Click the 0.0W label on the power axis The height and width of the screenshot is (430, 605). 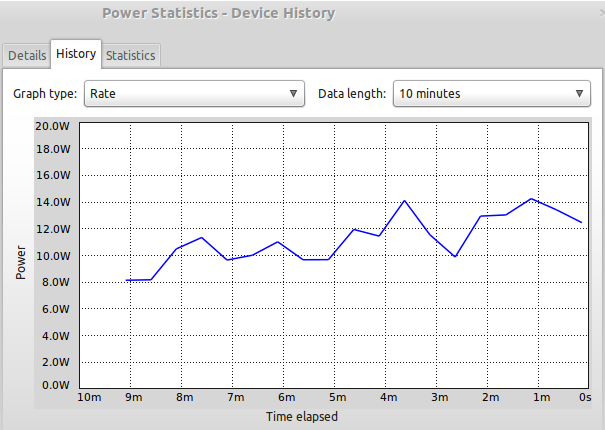tap(53, 385)
